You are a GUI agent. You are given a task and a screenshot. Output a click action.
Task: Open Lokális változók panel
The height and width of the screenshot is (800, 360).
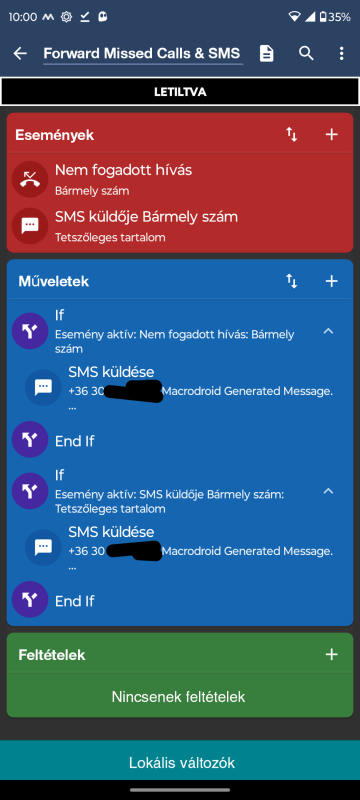coord(180,763)
